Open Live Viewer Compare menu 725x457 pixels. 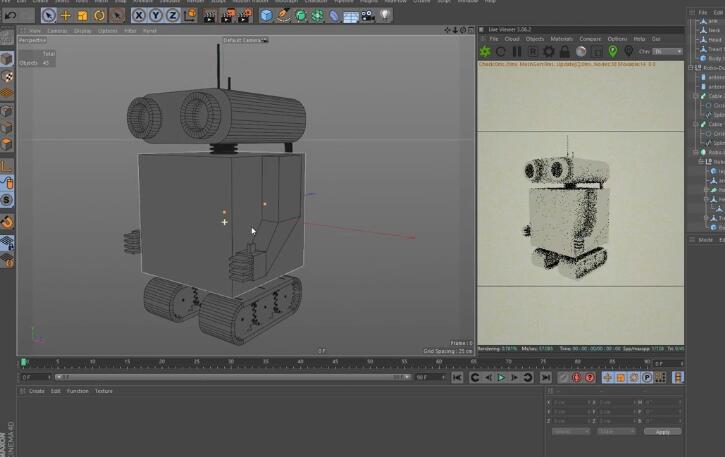590,39
